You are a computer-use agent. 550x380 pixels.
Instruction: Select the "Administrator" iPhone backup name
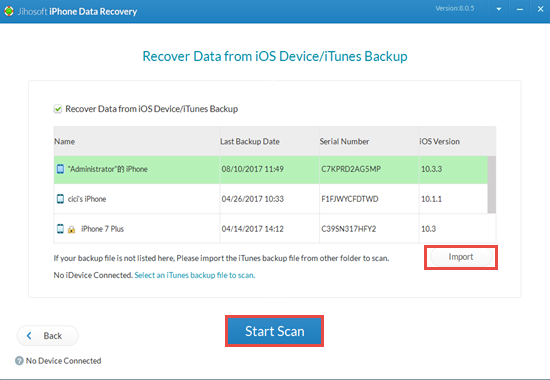(x=108, y=169)
